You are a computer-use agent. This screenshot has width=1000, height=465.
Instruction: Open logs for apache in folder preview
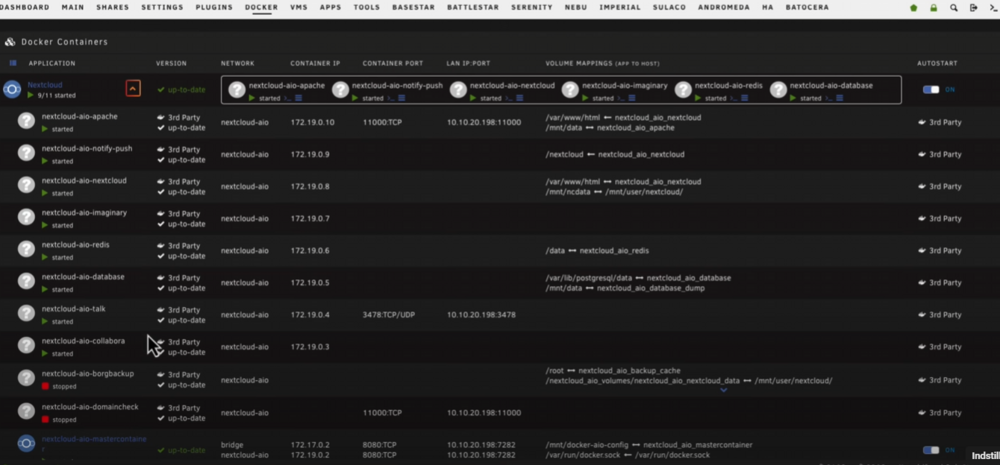point(298,98)
